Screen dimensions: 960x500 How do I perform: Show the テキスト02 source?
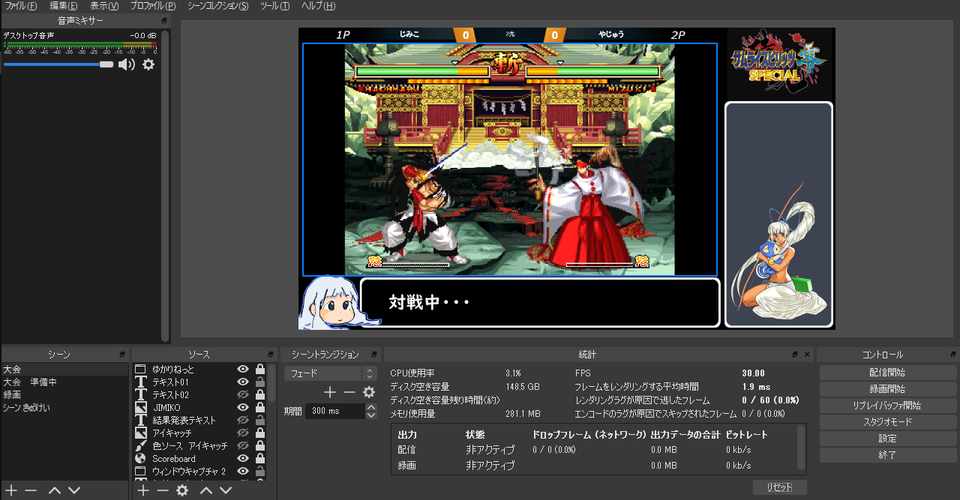243,394
